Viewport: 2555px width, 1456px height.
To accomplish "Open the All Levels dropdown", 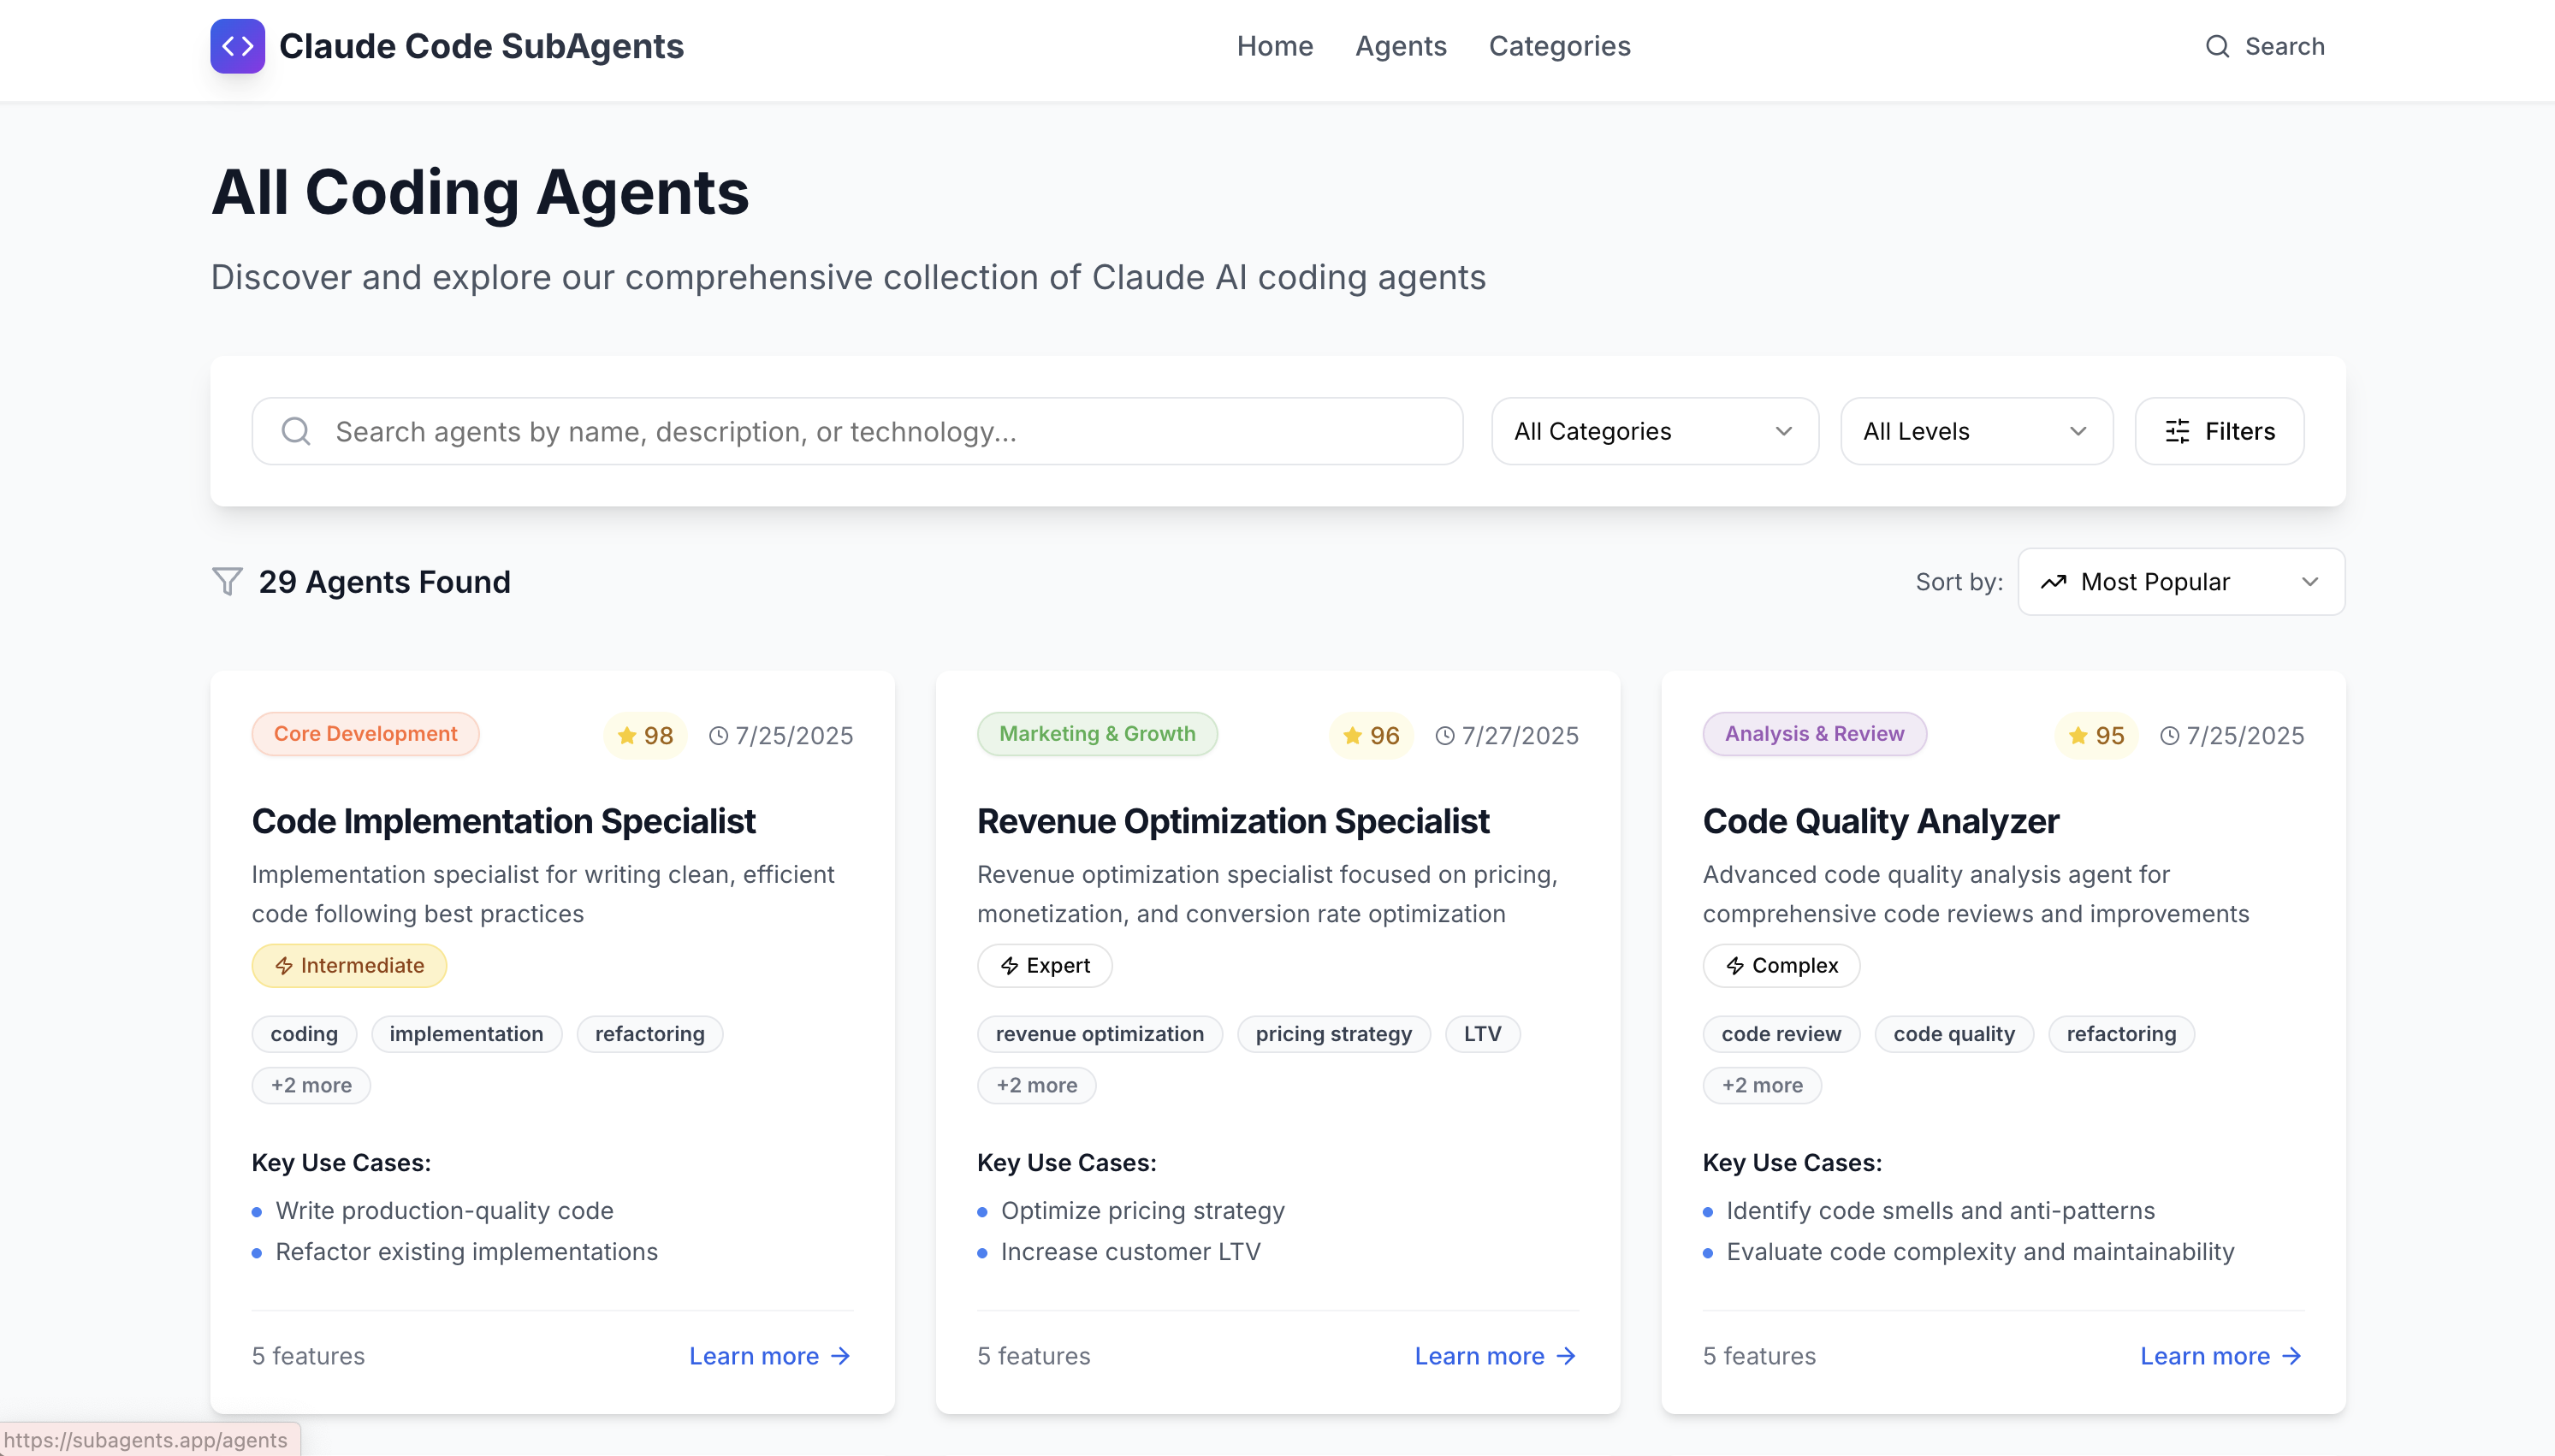I will [1976, 431].
